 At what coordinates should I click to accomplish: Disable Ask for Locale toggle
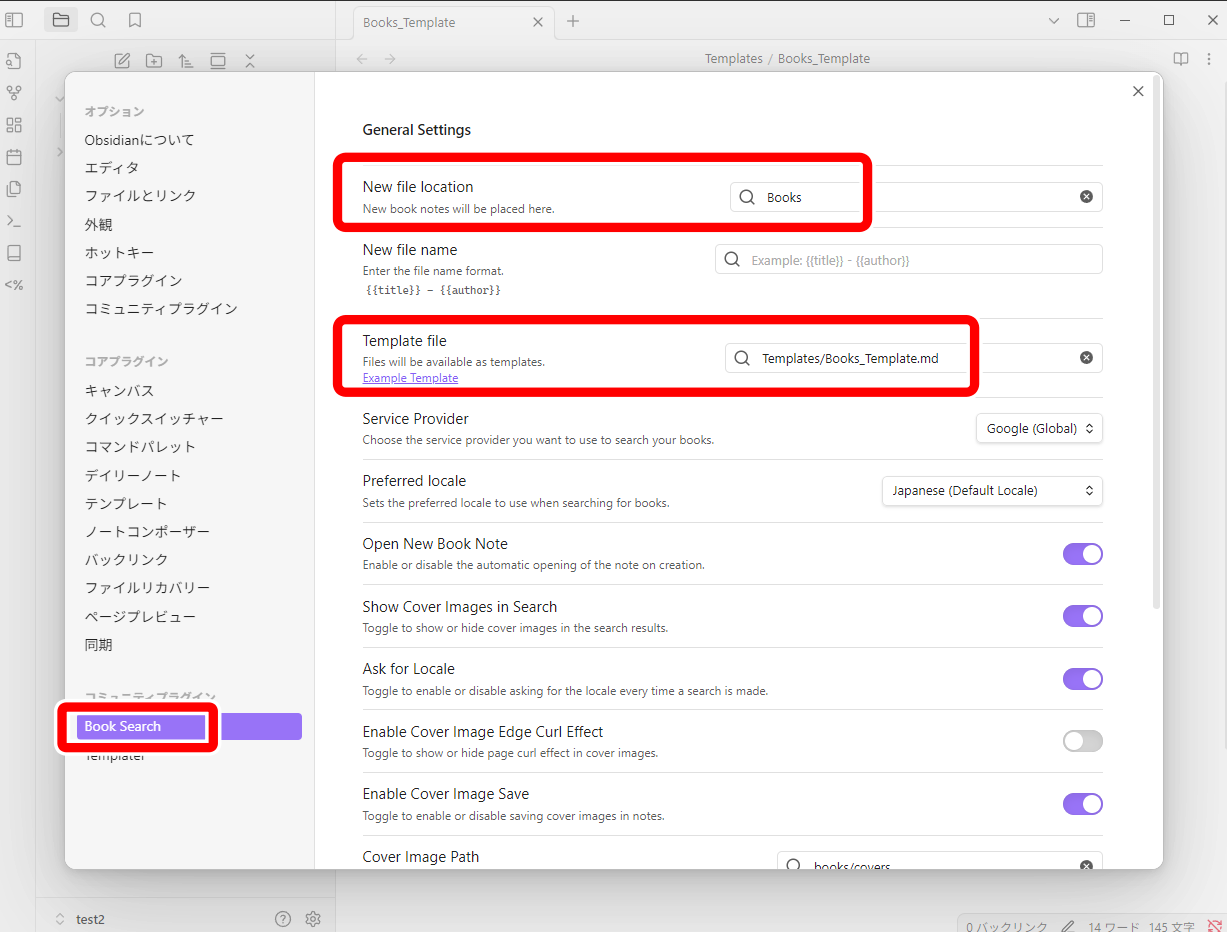pos(1082,679)
